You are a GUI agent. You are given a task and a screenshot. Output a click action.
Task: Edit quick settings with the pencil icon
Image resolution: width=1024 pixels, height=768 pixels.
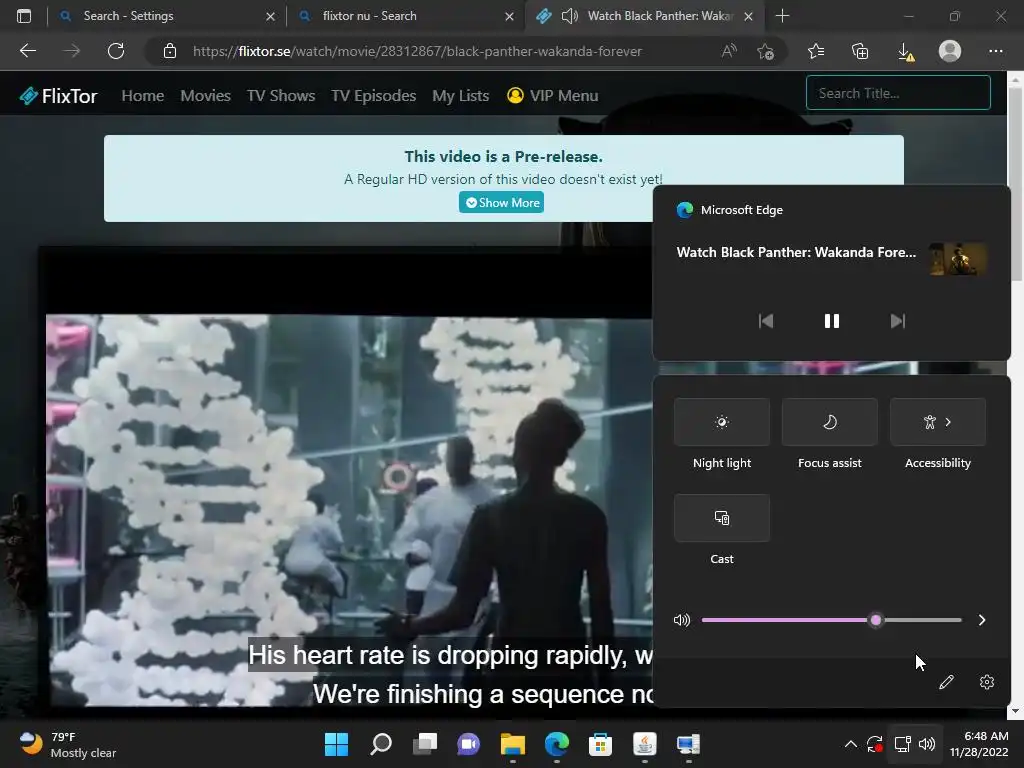pyautogui.click(x=946, y=682)
